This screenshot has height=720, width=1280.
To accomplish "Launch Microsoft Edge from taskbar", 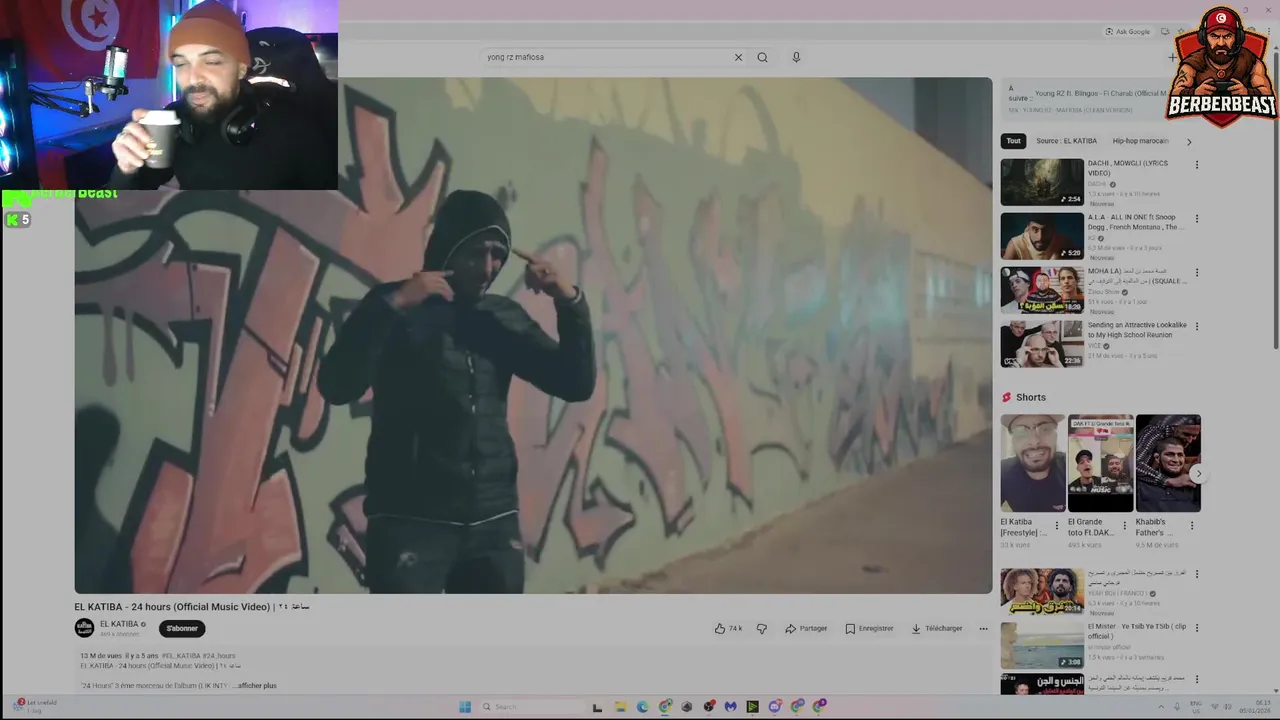I will [x=642, y=707].
